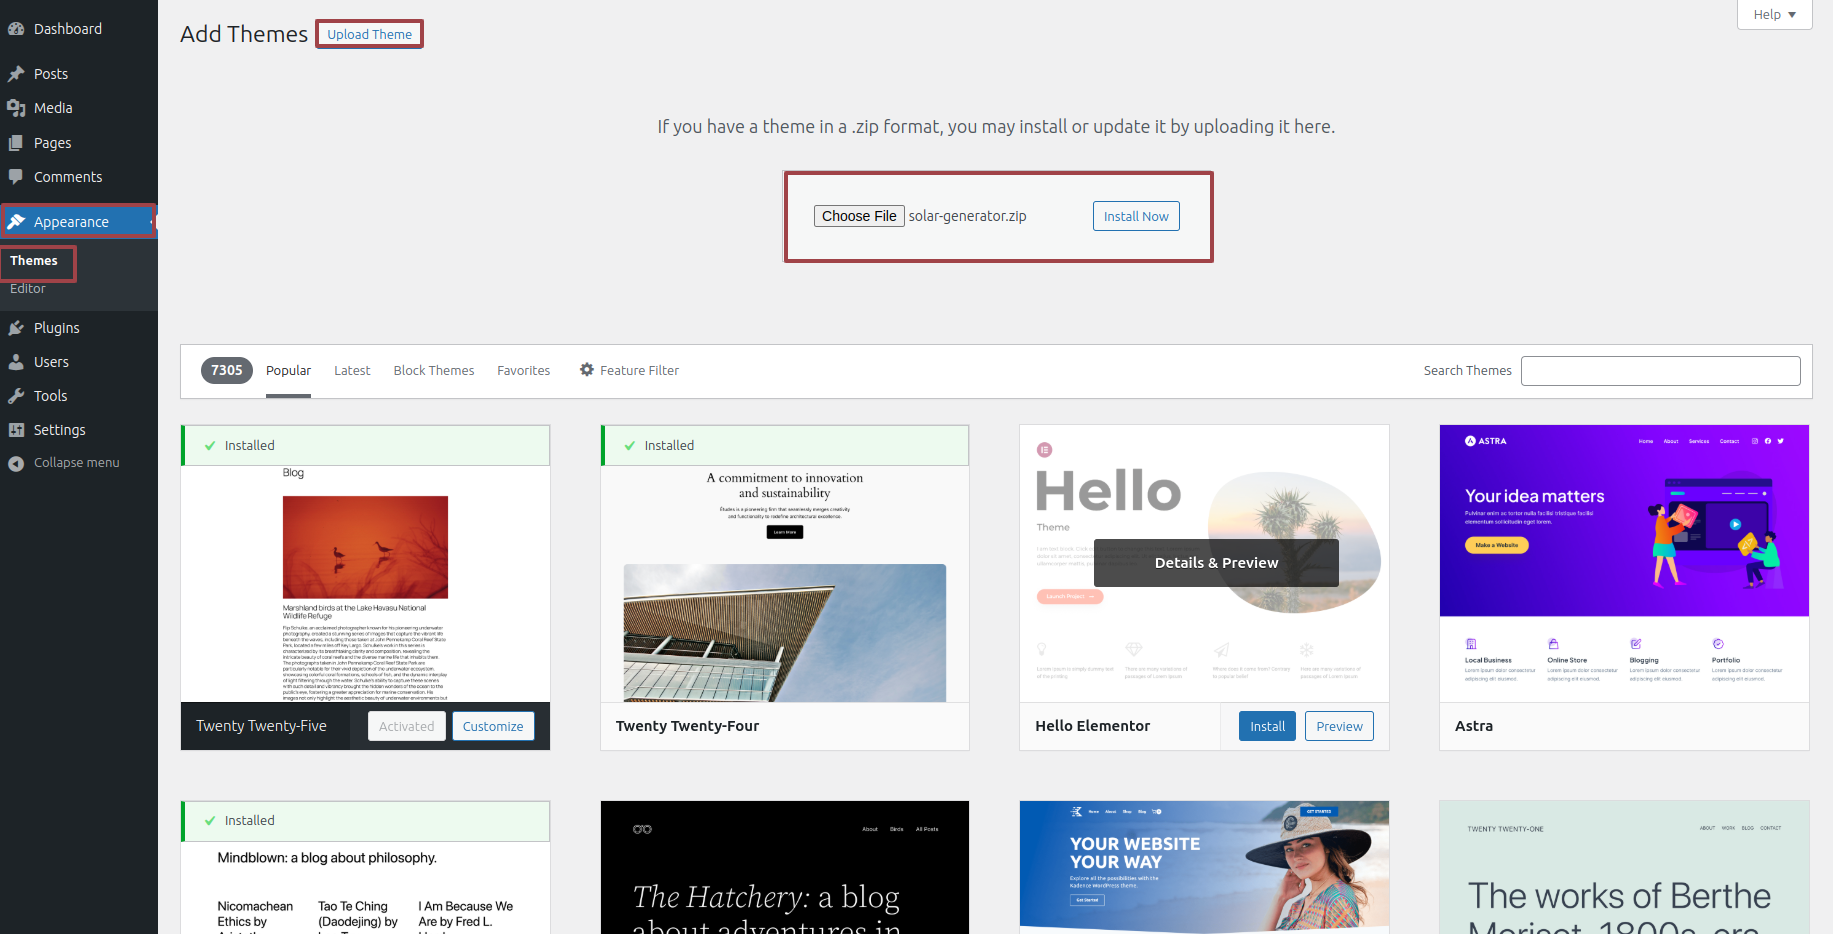Click in the Search Themes field
1833x934 pixels.
pos(1660,371)
